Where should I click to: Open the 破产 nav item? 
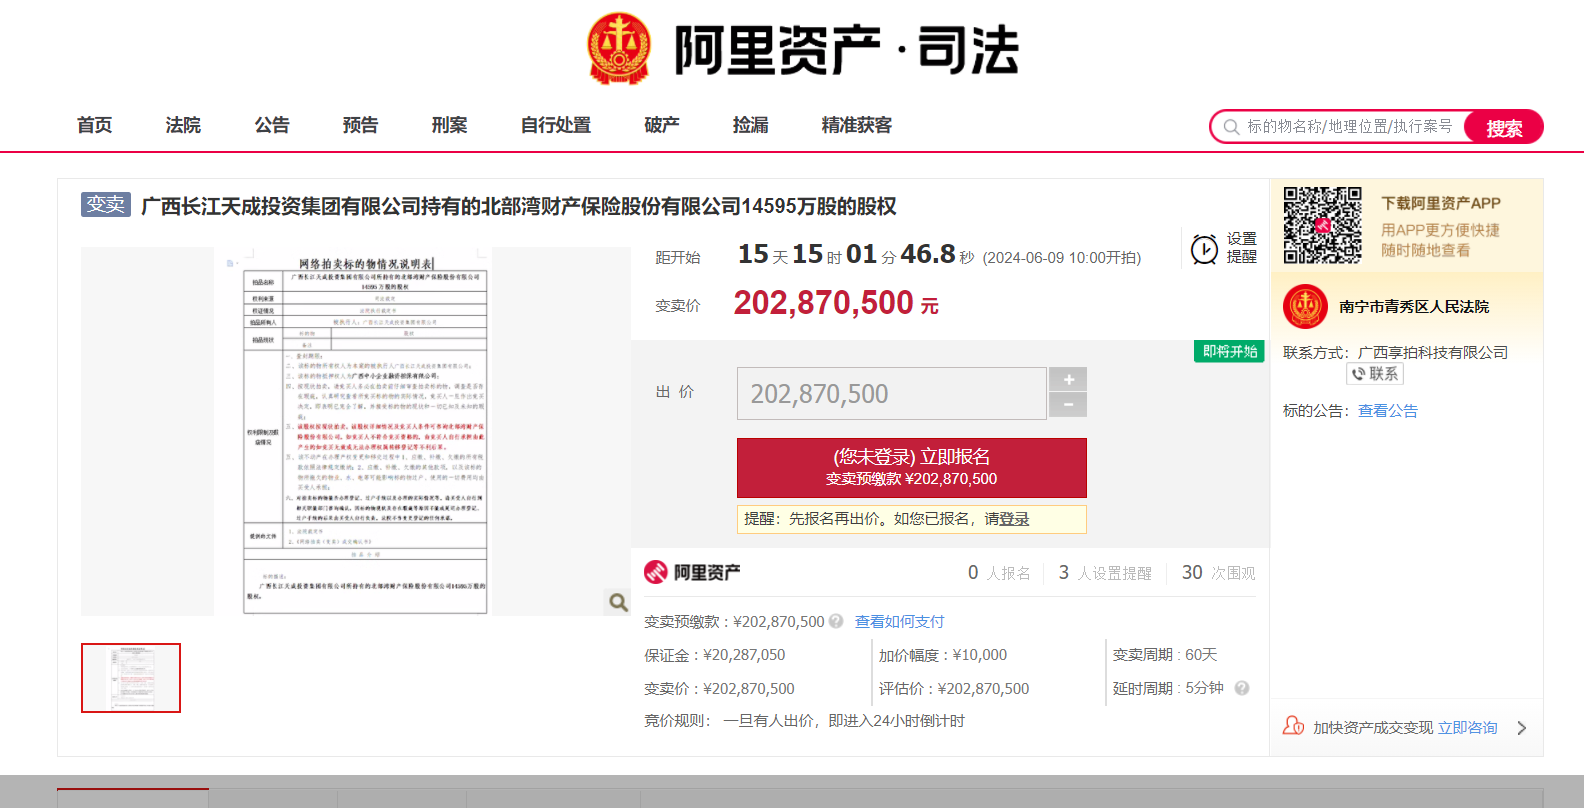[662, 125]
